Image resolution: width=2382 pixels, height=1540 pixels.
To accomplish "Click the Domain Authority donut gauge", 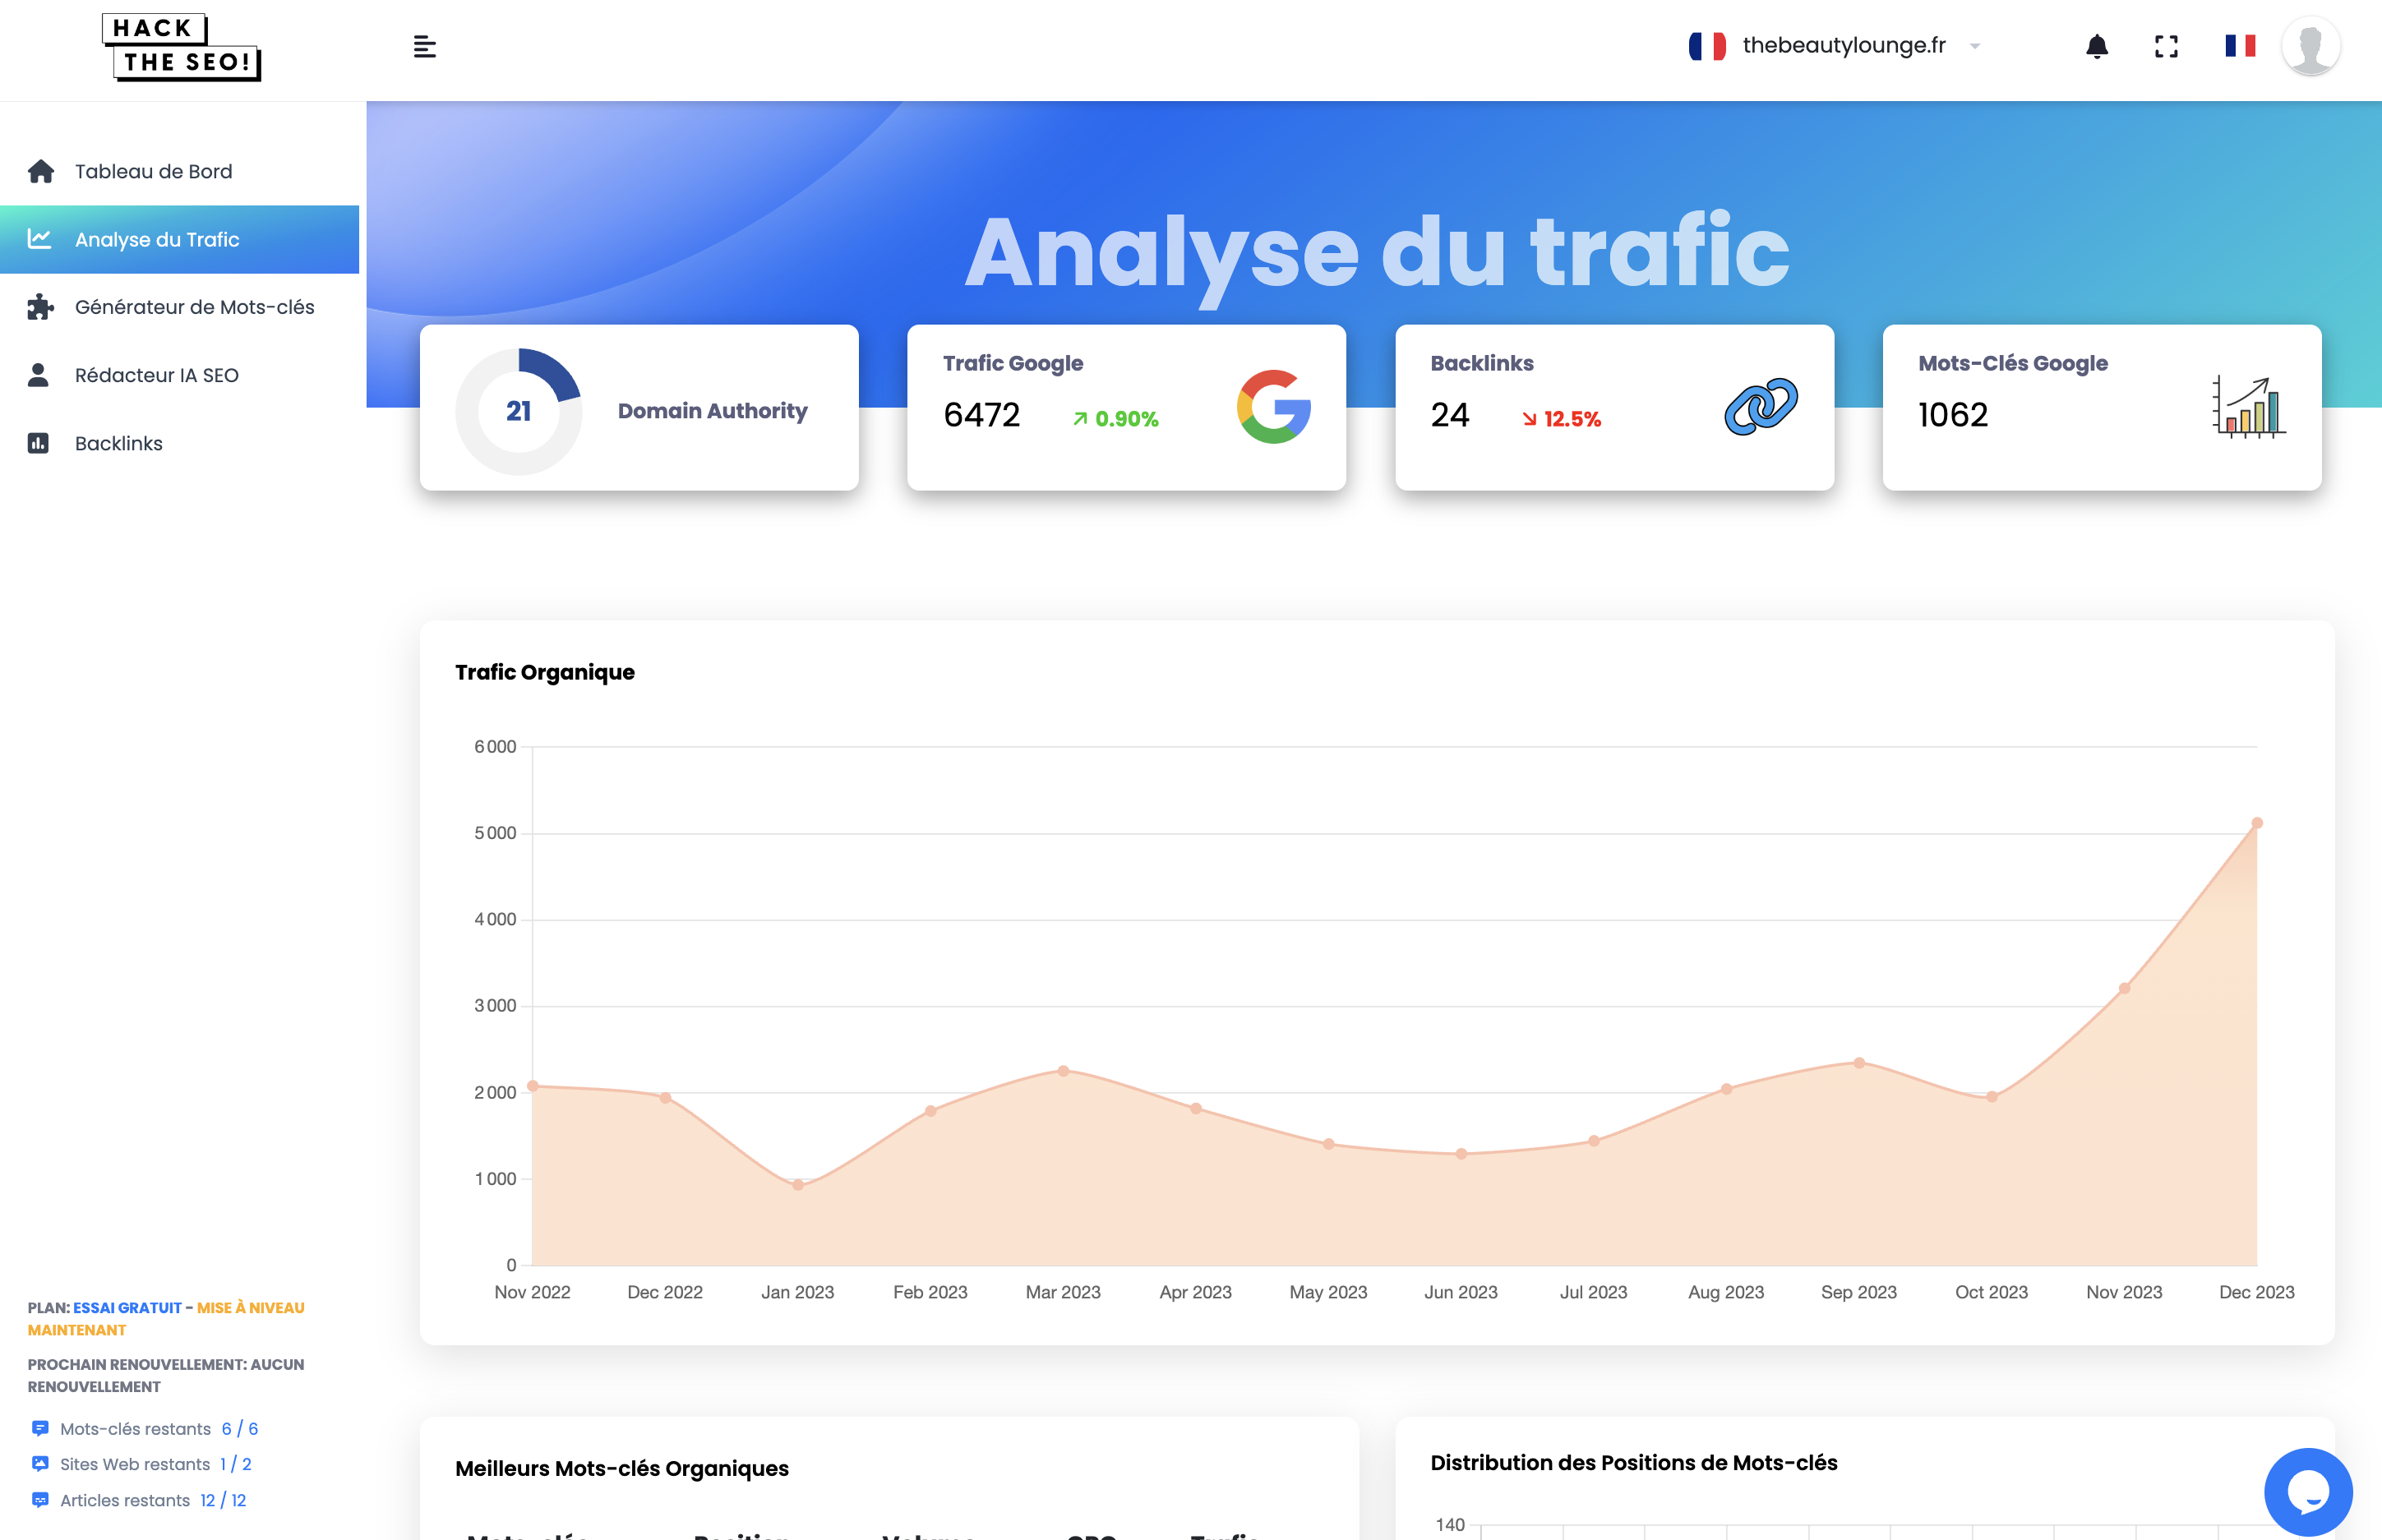I will click(518, 411).
